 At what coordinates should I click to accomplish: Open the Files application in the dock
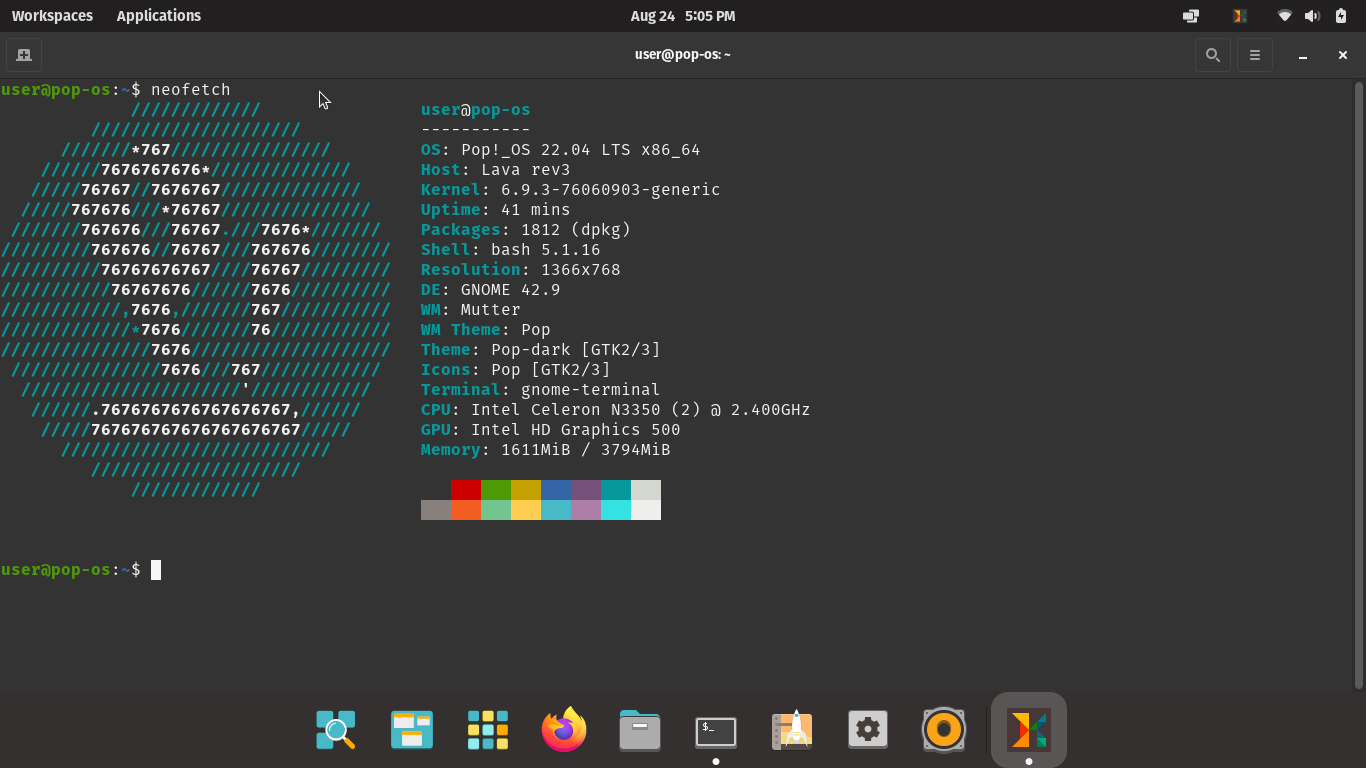click(639, 730)
